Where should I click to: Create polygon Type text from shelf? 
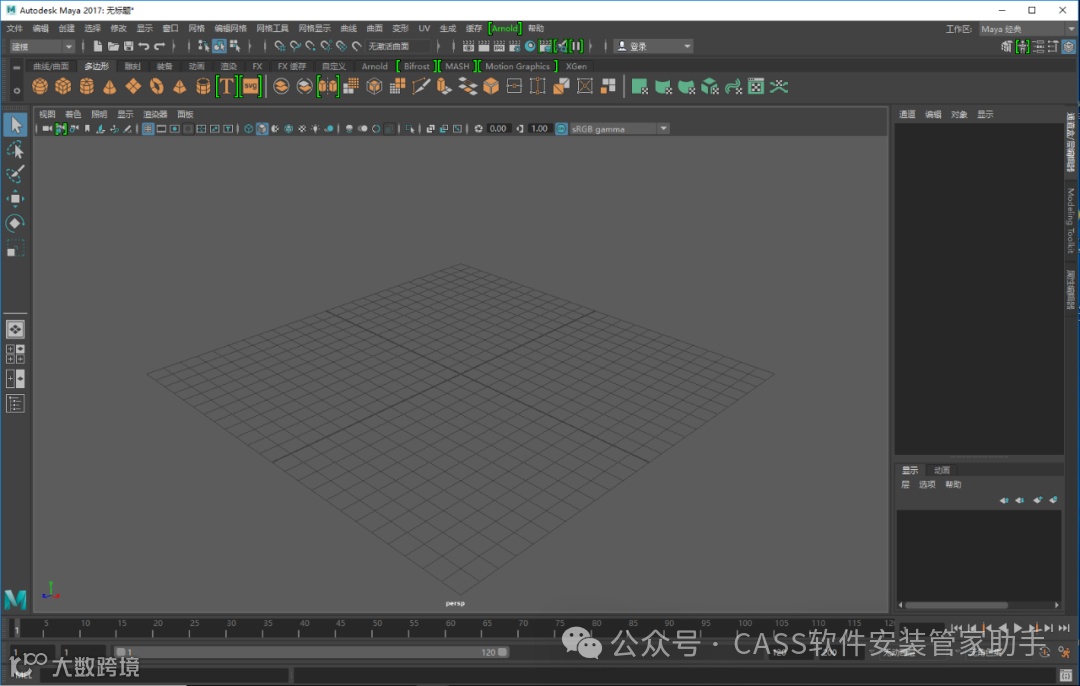pos(227,87)
